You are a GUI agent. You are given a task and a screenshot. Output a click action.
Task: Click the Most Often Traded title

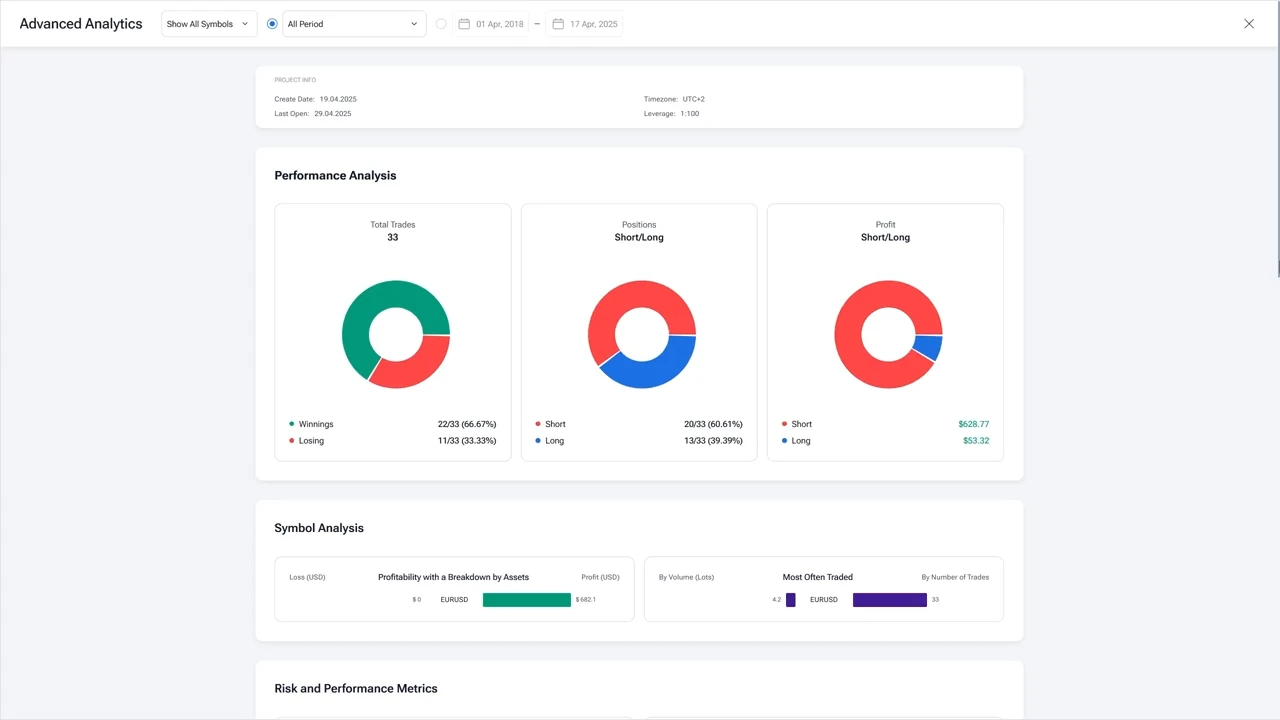click(818, 577)
